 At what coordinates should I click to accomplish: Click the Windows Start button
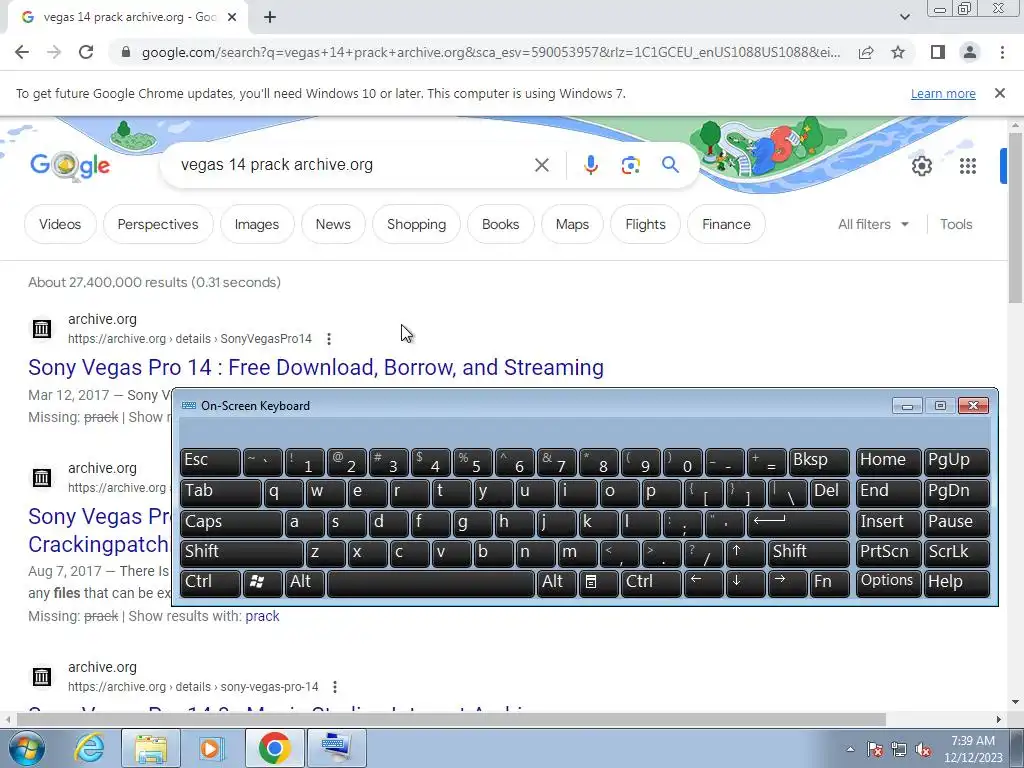click(x=26, y=748)
